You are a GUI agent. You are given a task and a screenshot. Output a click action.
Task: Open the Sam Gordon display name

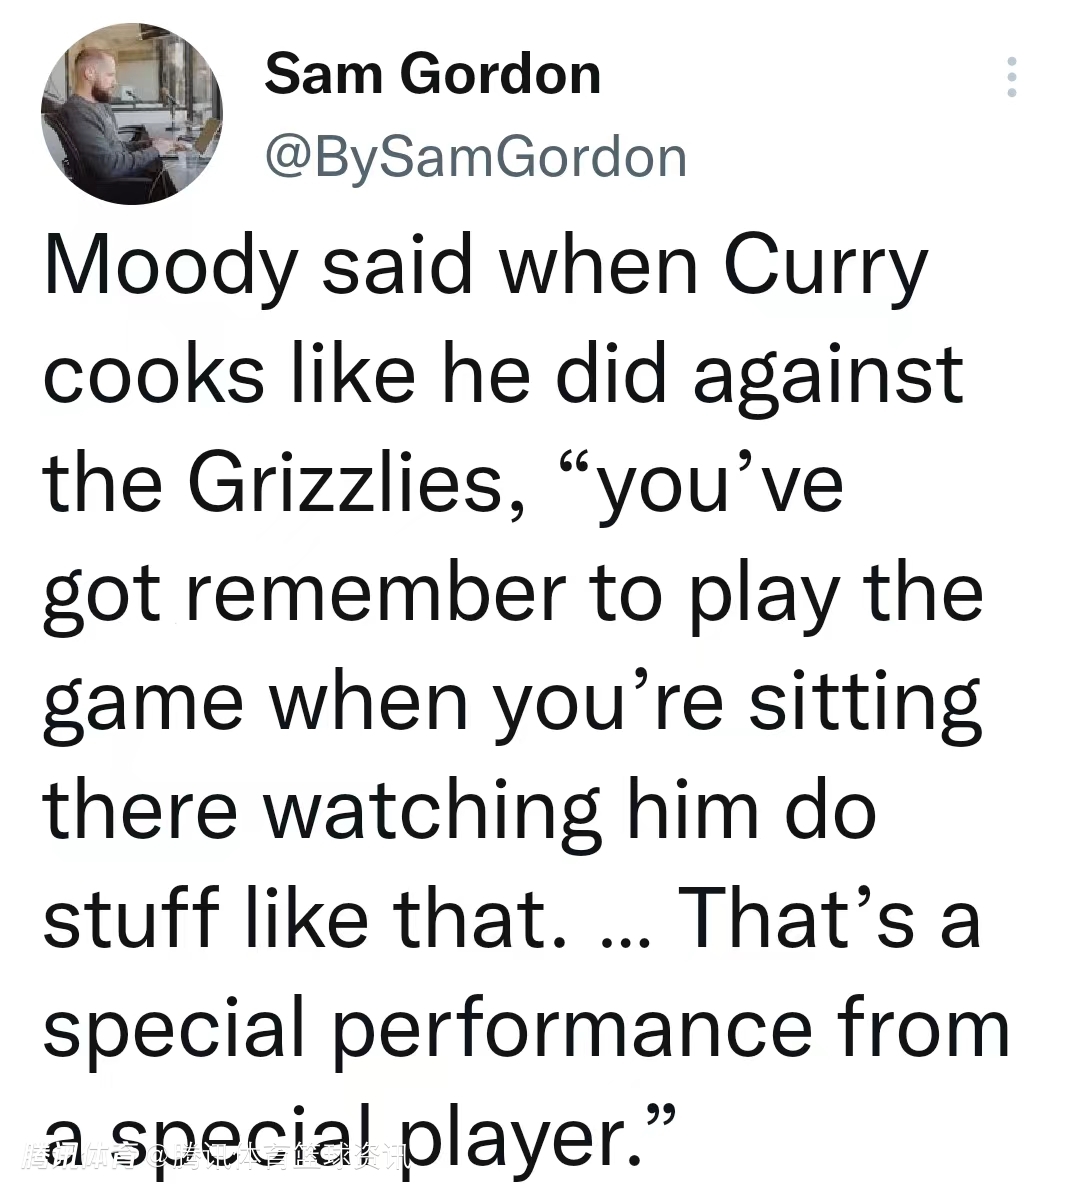click(432, 74)
